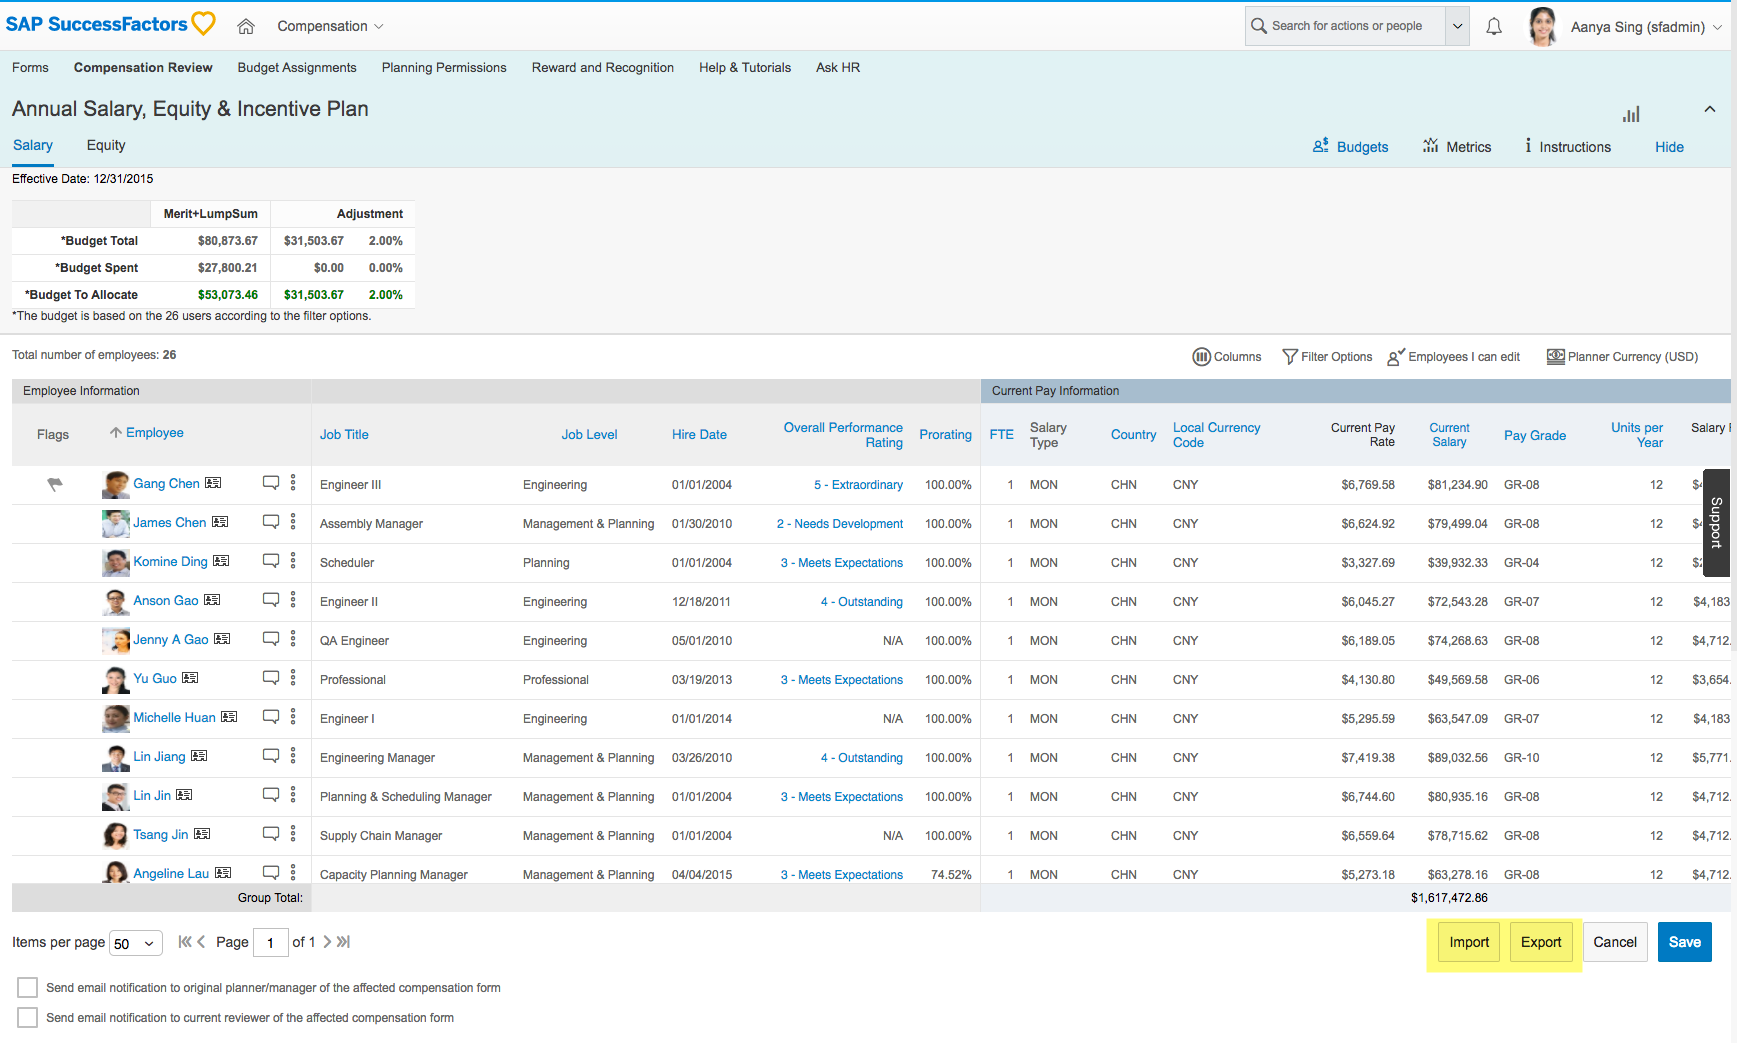The height and width of the screenshot is (1043, 1737).
Task: Open comment icon for Gang Chen
Action: point(271,483)
